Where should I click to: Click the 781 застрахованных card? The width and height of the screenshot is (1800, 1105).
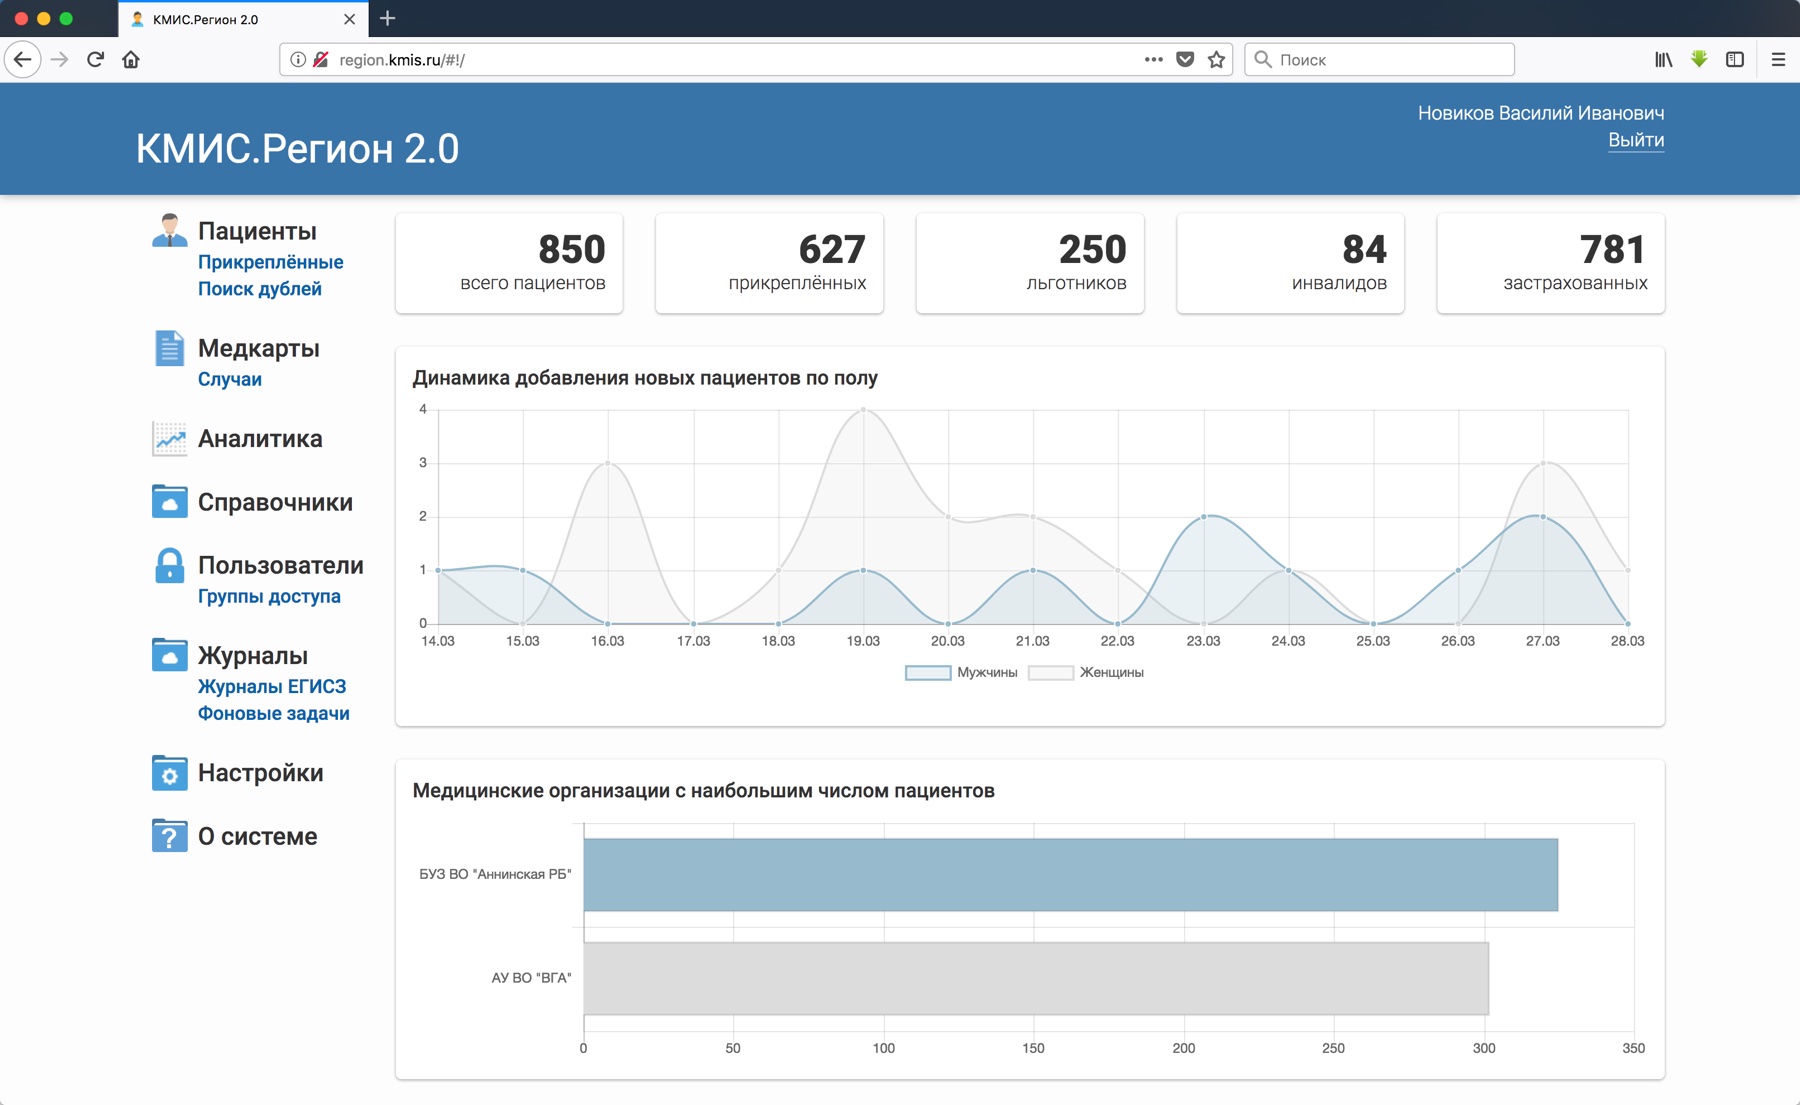1551,264
